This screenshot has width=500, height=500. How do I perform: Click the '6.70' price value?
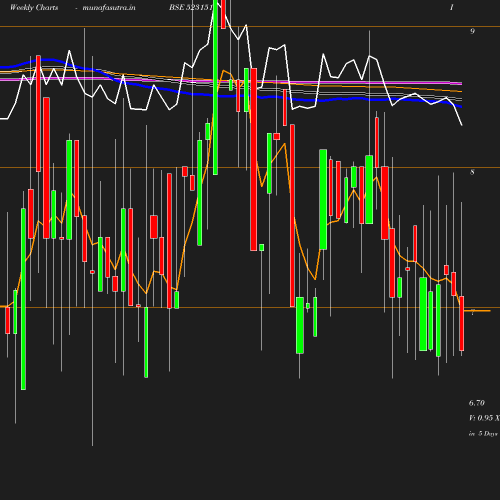[x=477, y=403]
